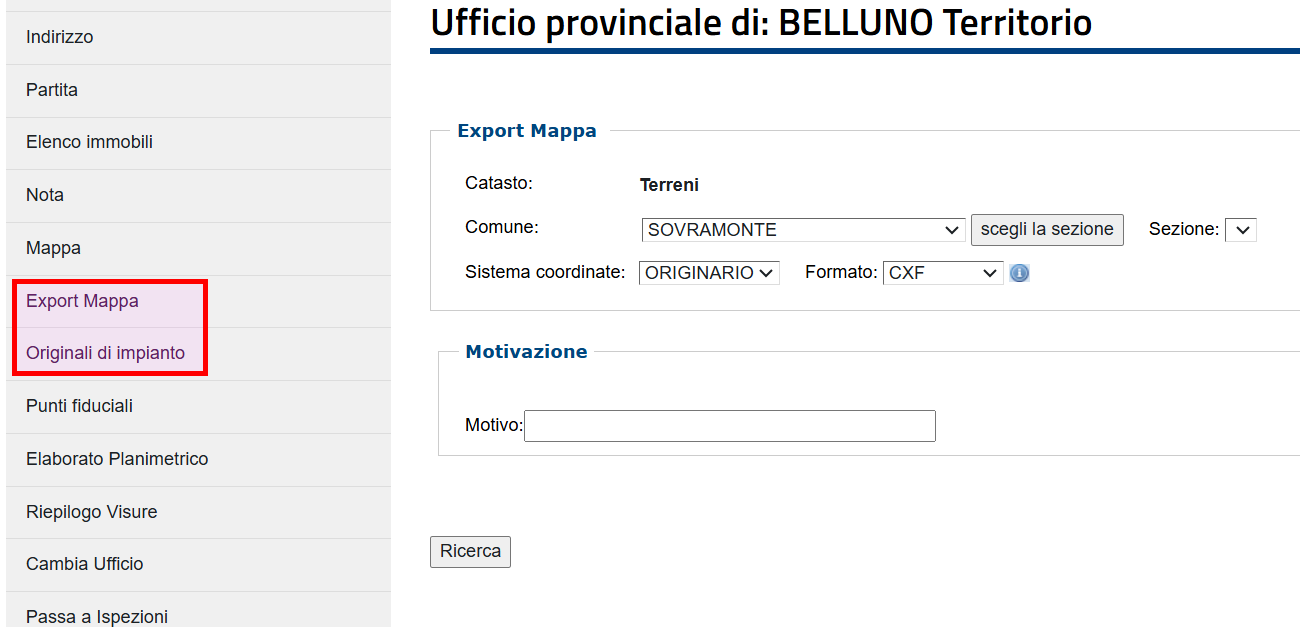
Task: Click the Ricerca button
Action: tap(470, 552)
